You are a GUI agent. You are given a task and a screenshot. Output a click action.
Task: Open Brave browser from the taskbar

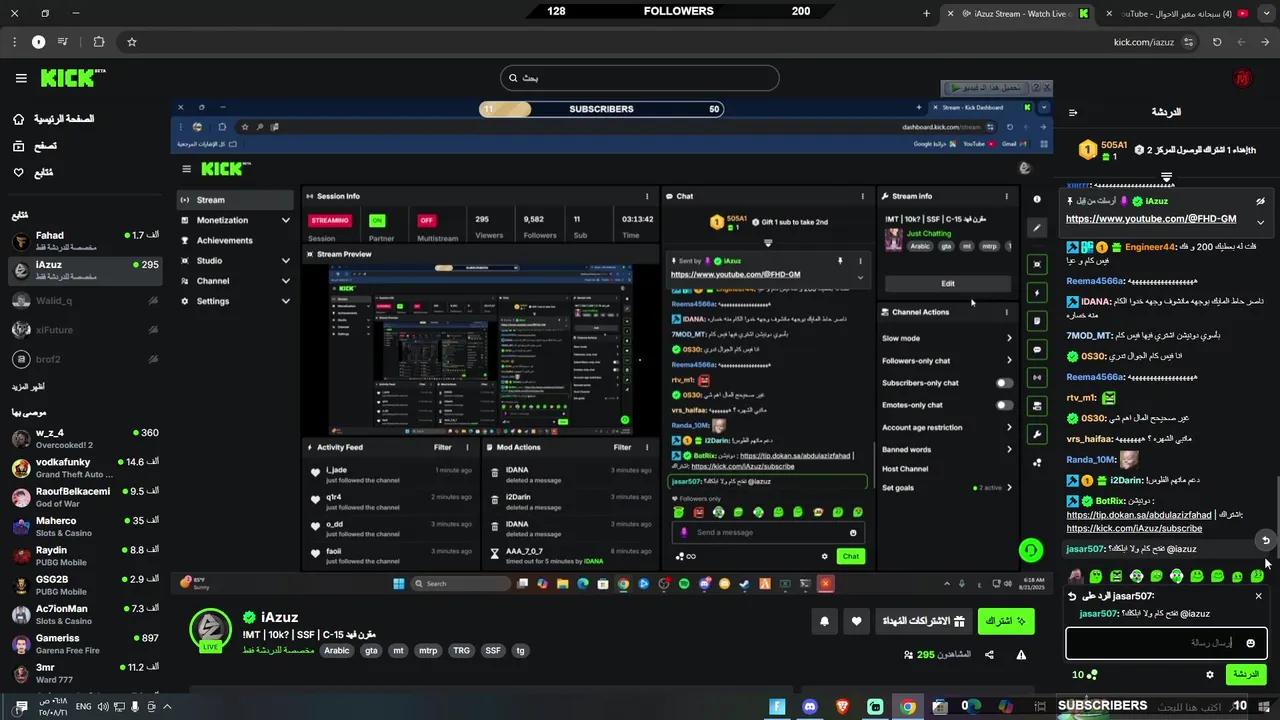(842, 707)
